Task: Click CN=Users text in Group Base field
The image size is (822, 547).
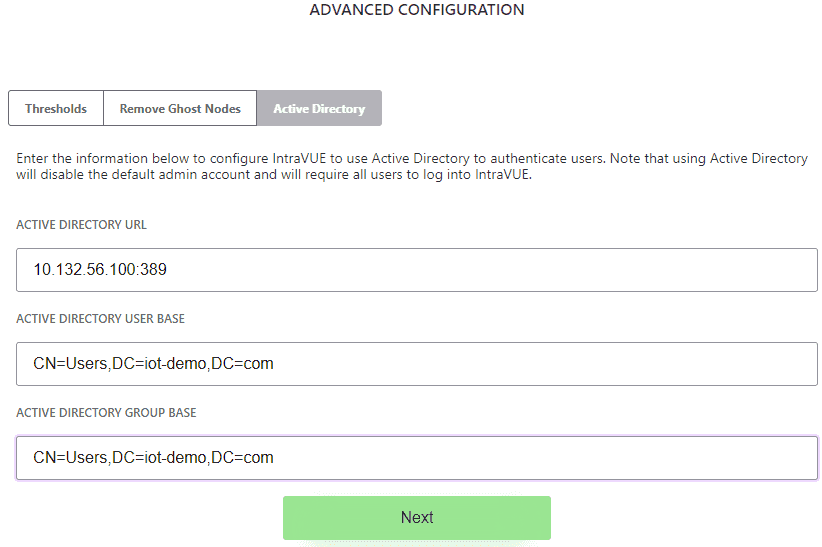Action: [70, 457]
